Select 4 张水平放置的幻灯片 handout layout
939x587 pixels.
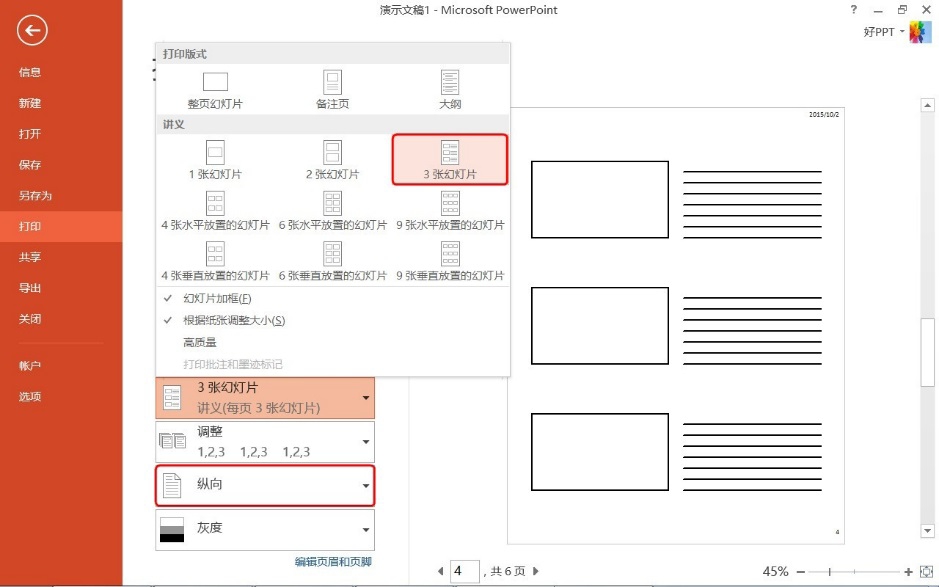point(215,210)
